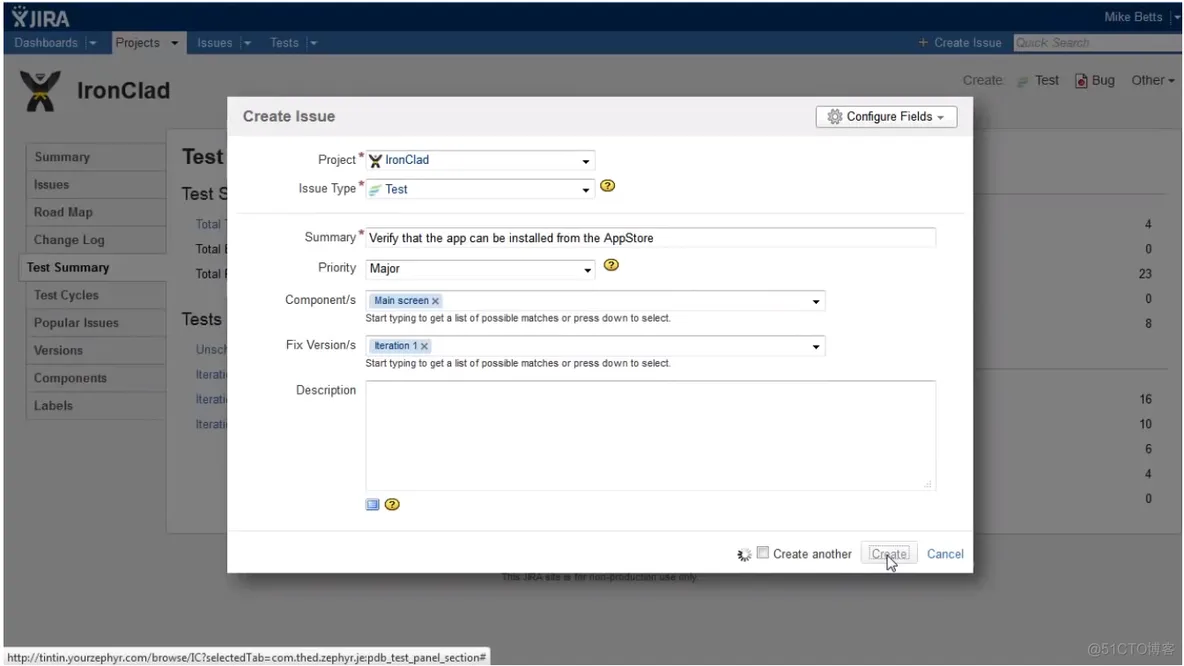Open the Priority Major dropdown
Screen dimensions: 1184x666
click(x=480, y=269)
